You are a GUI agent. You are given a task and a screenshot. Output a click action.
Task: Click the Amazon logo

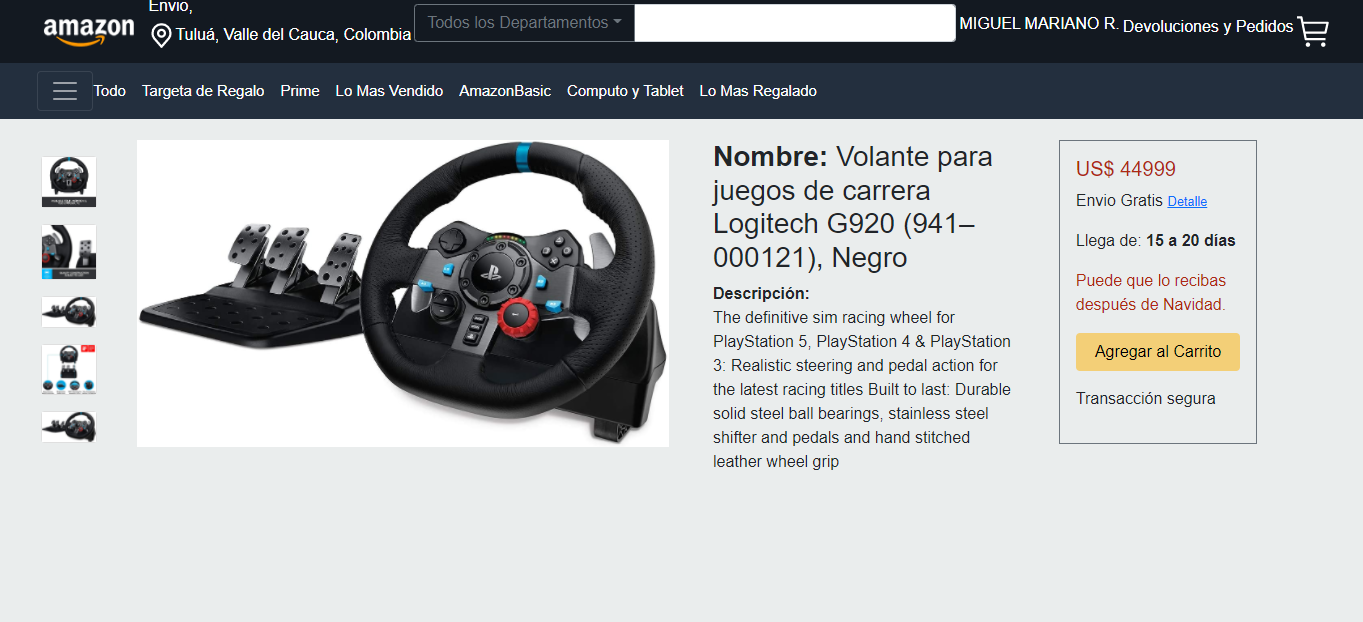point(88,31)
